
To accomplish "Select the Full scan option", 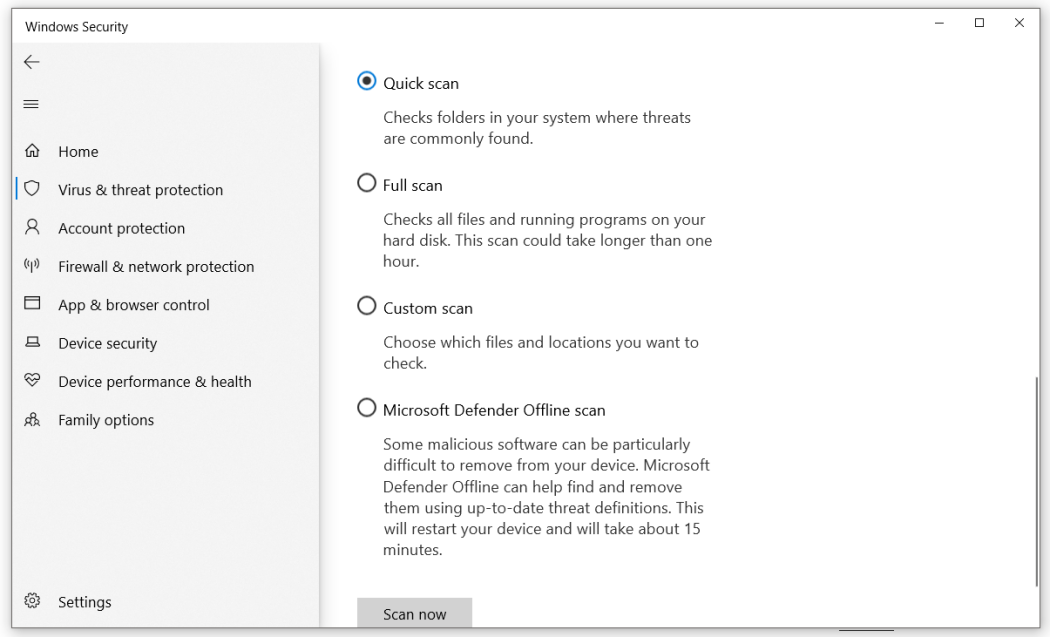I will click(366, 183).
